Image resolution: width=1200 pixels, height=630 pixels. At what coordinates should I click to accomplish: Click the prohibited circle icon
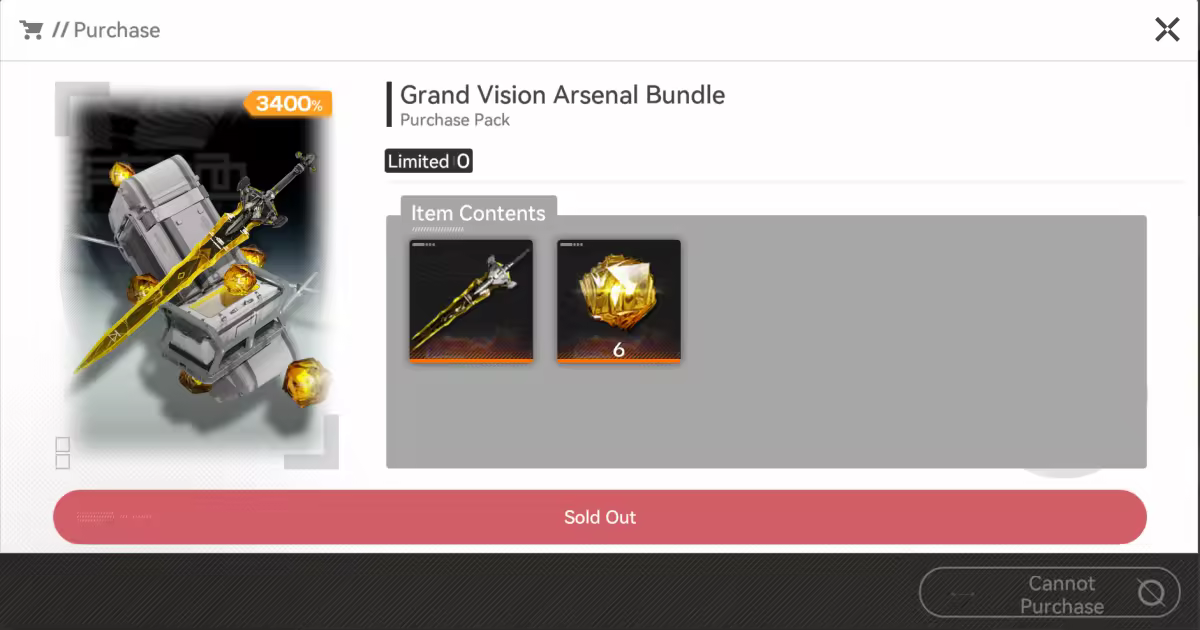pyautogui.click(x=1151, y=594)
